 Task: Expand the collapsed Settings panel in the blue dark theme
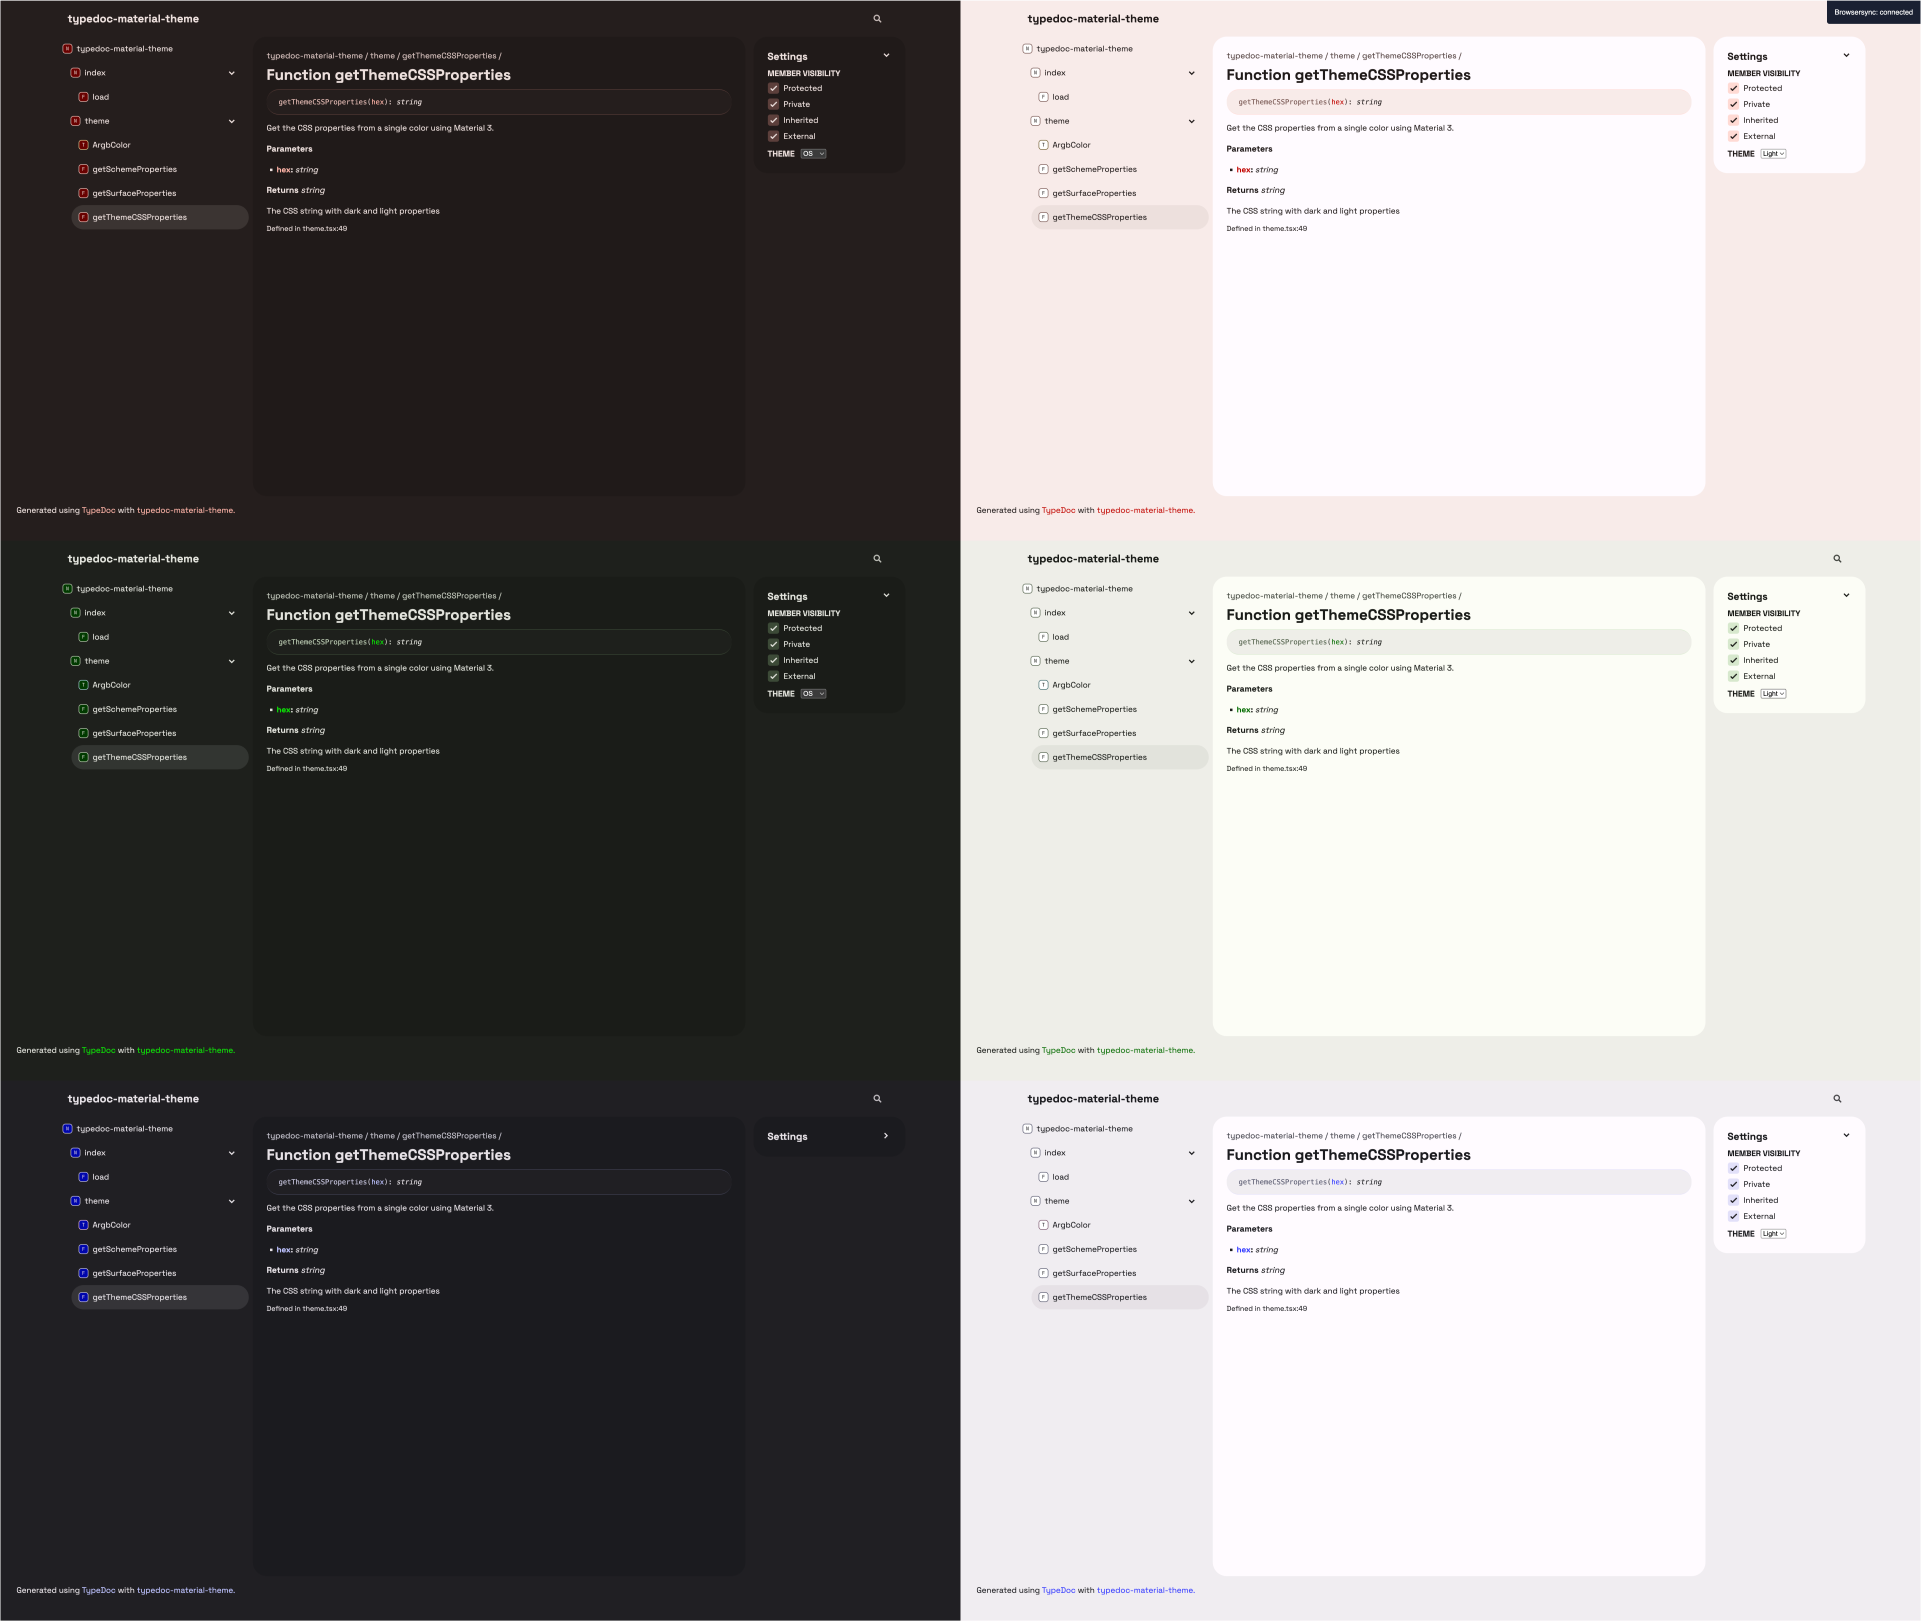click(886, 1136)
